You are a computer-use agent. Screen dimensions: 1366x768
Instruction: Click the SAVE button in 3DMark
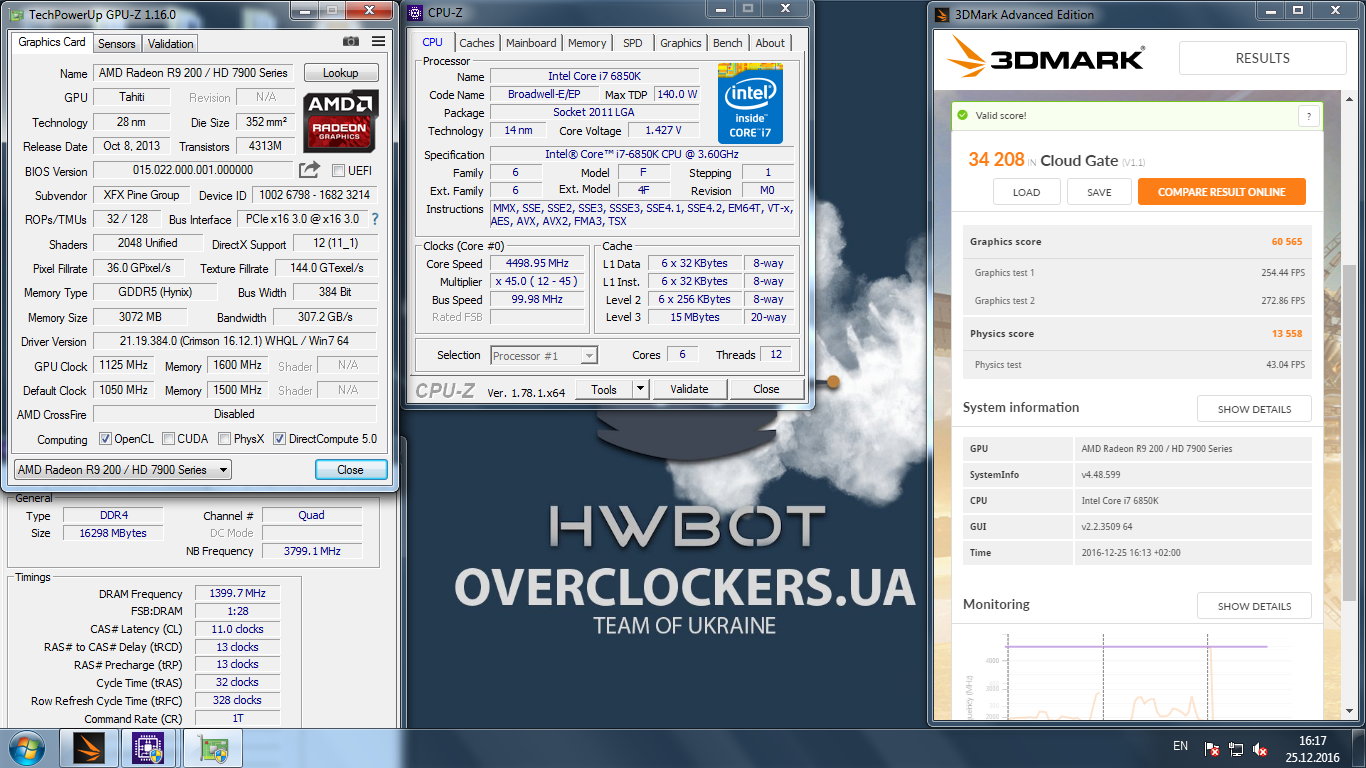click(x=1099, y=192)
